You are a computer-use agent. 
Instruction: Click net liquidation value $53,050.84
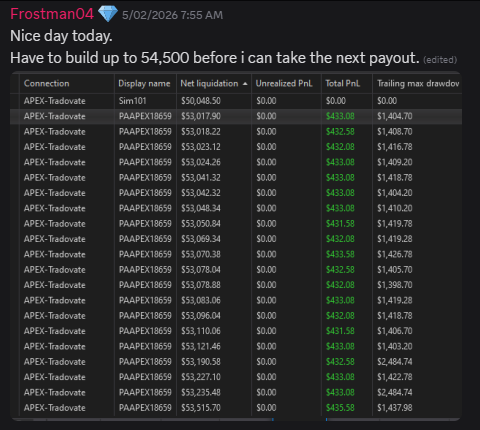(201, 223)
